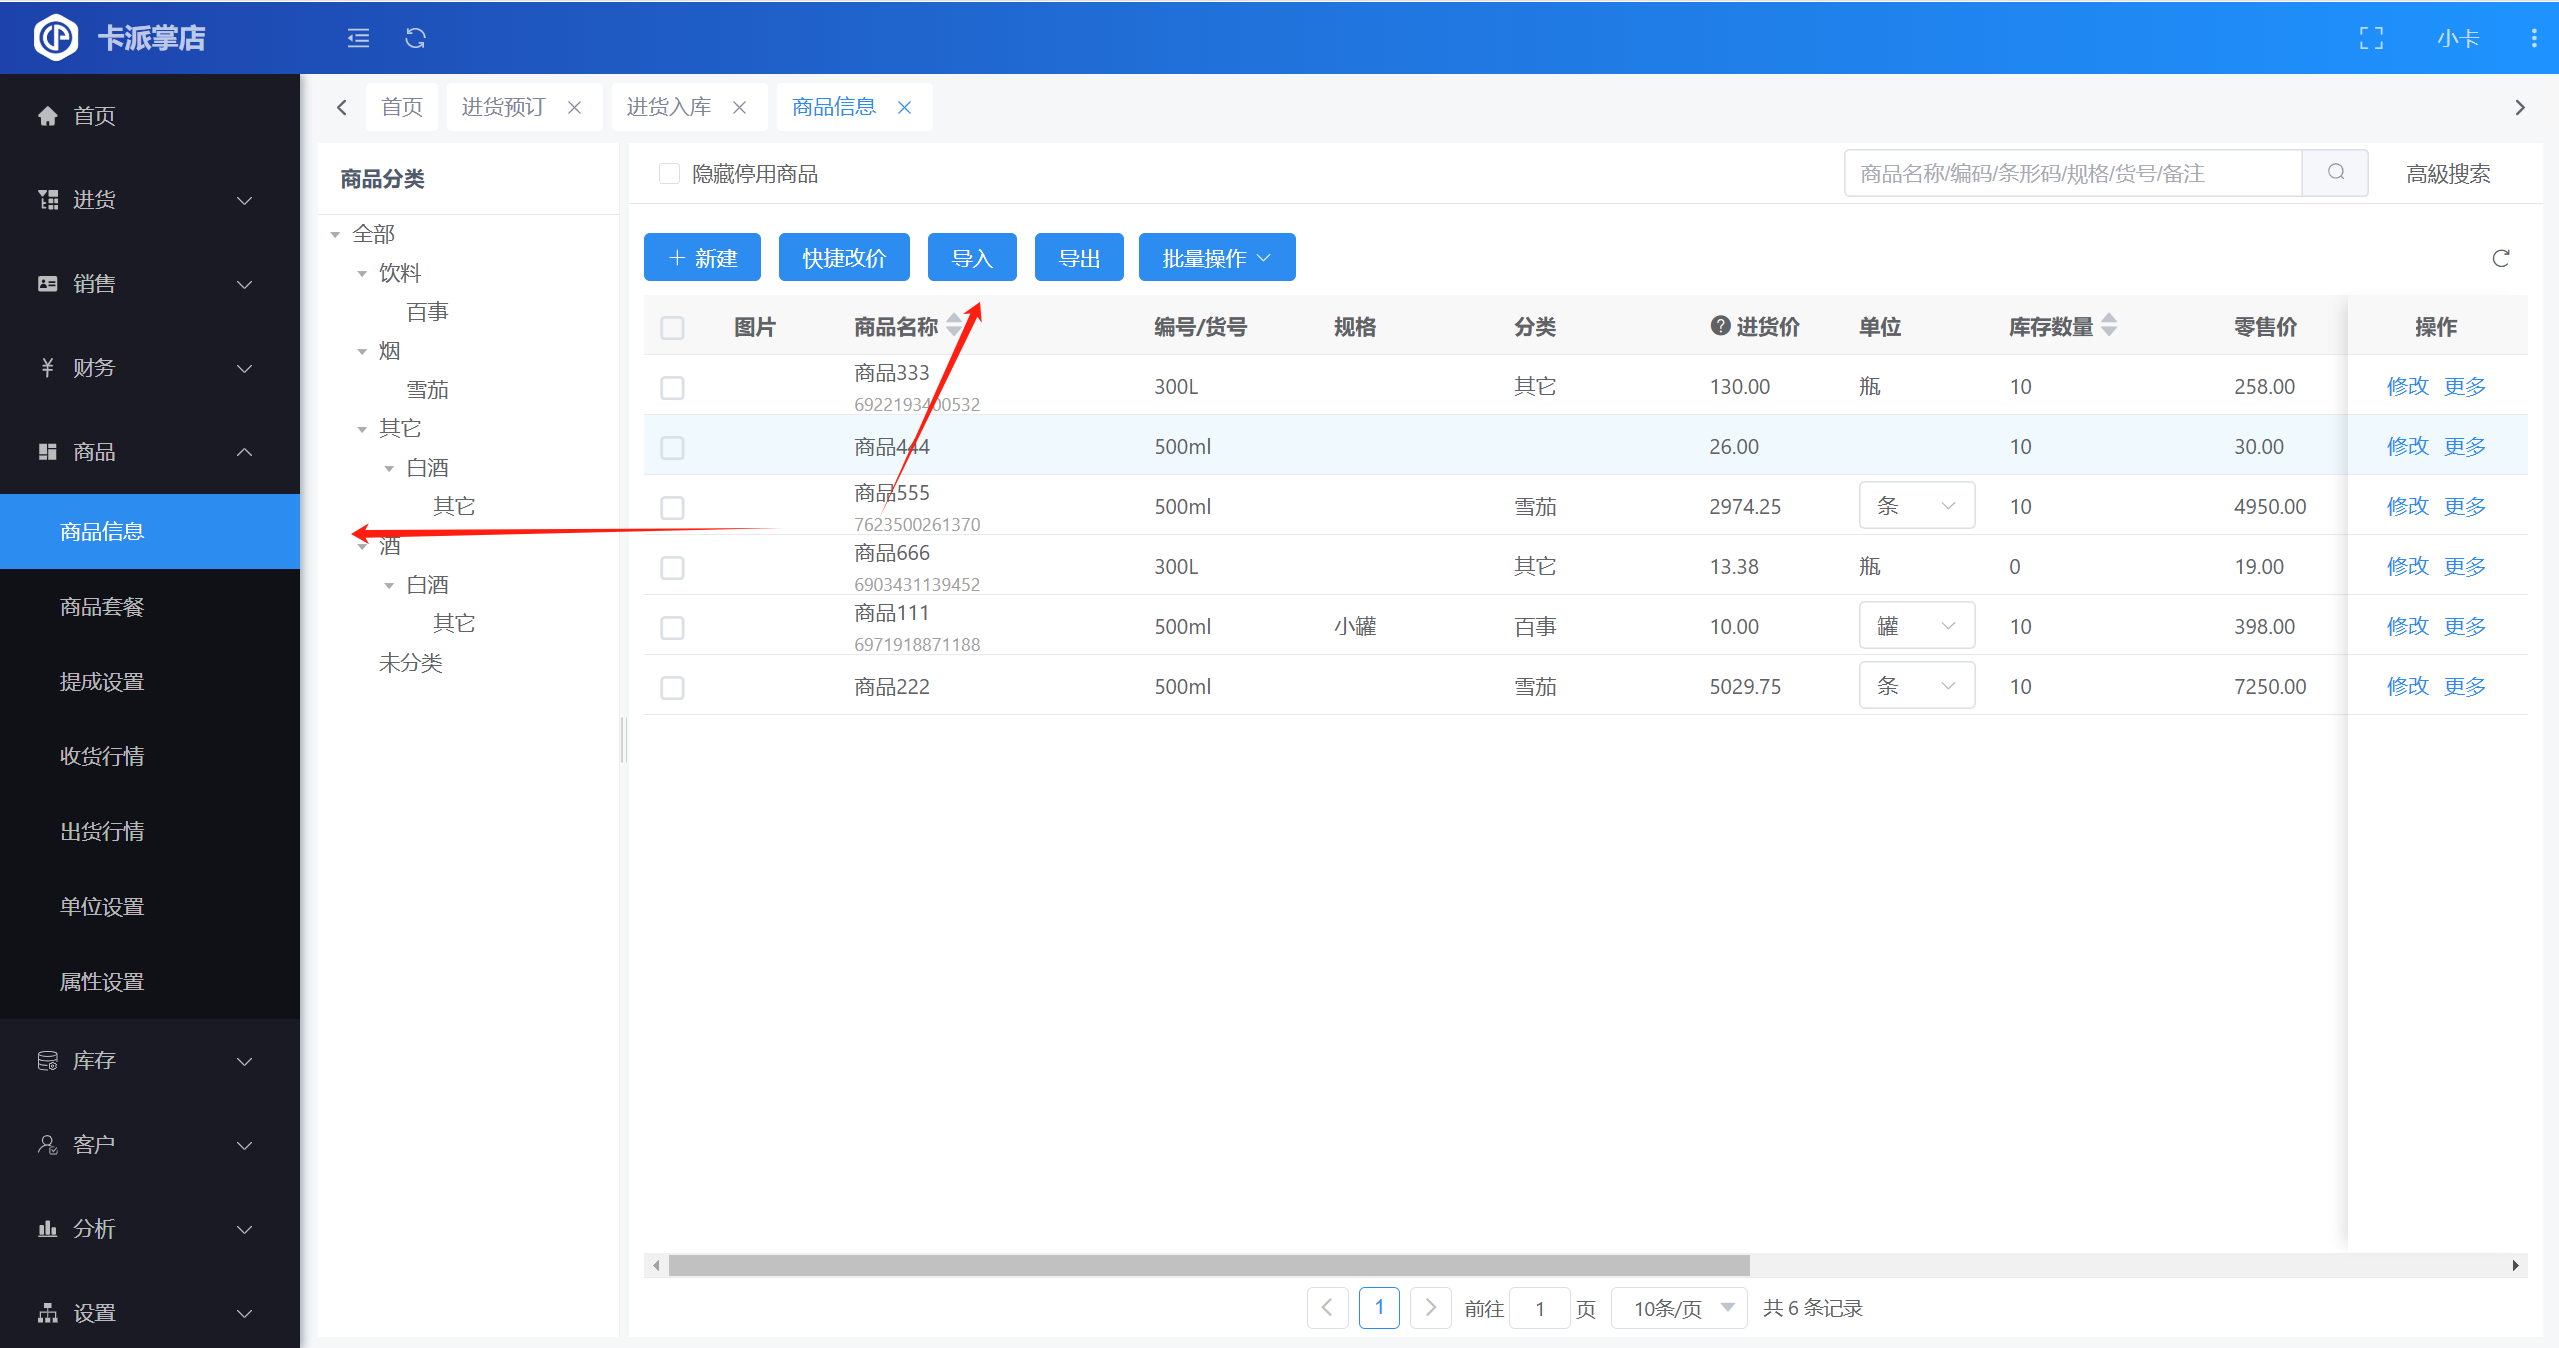
Task: Click help icon beside 进货价
Action: [x=1719, y=325]
